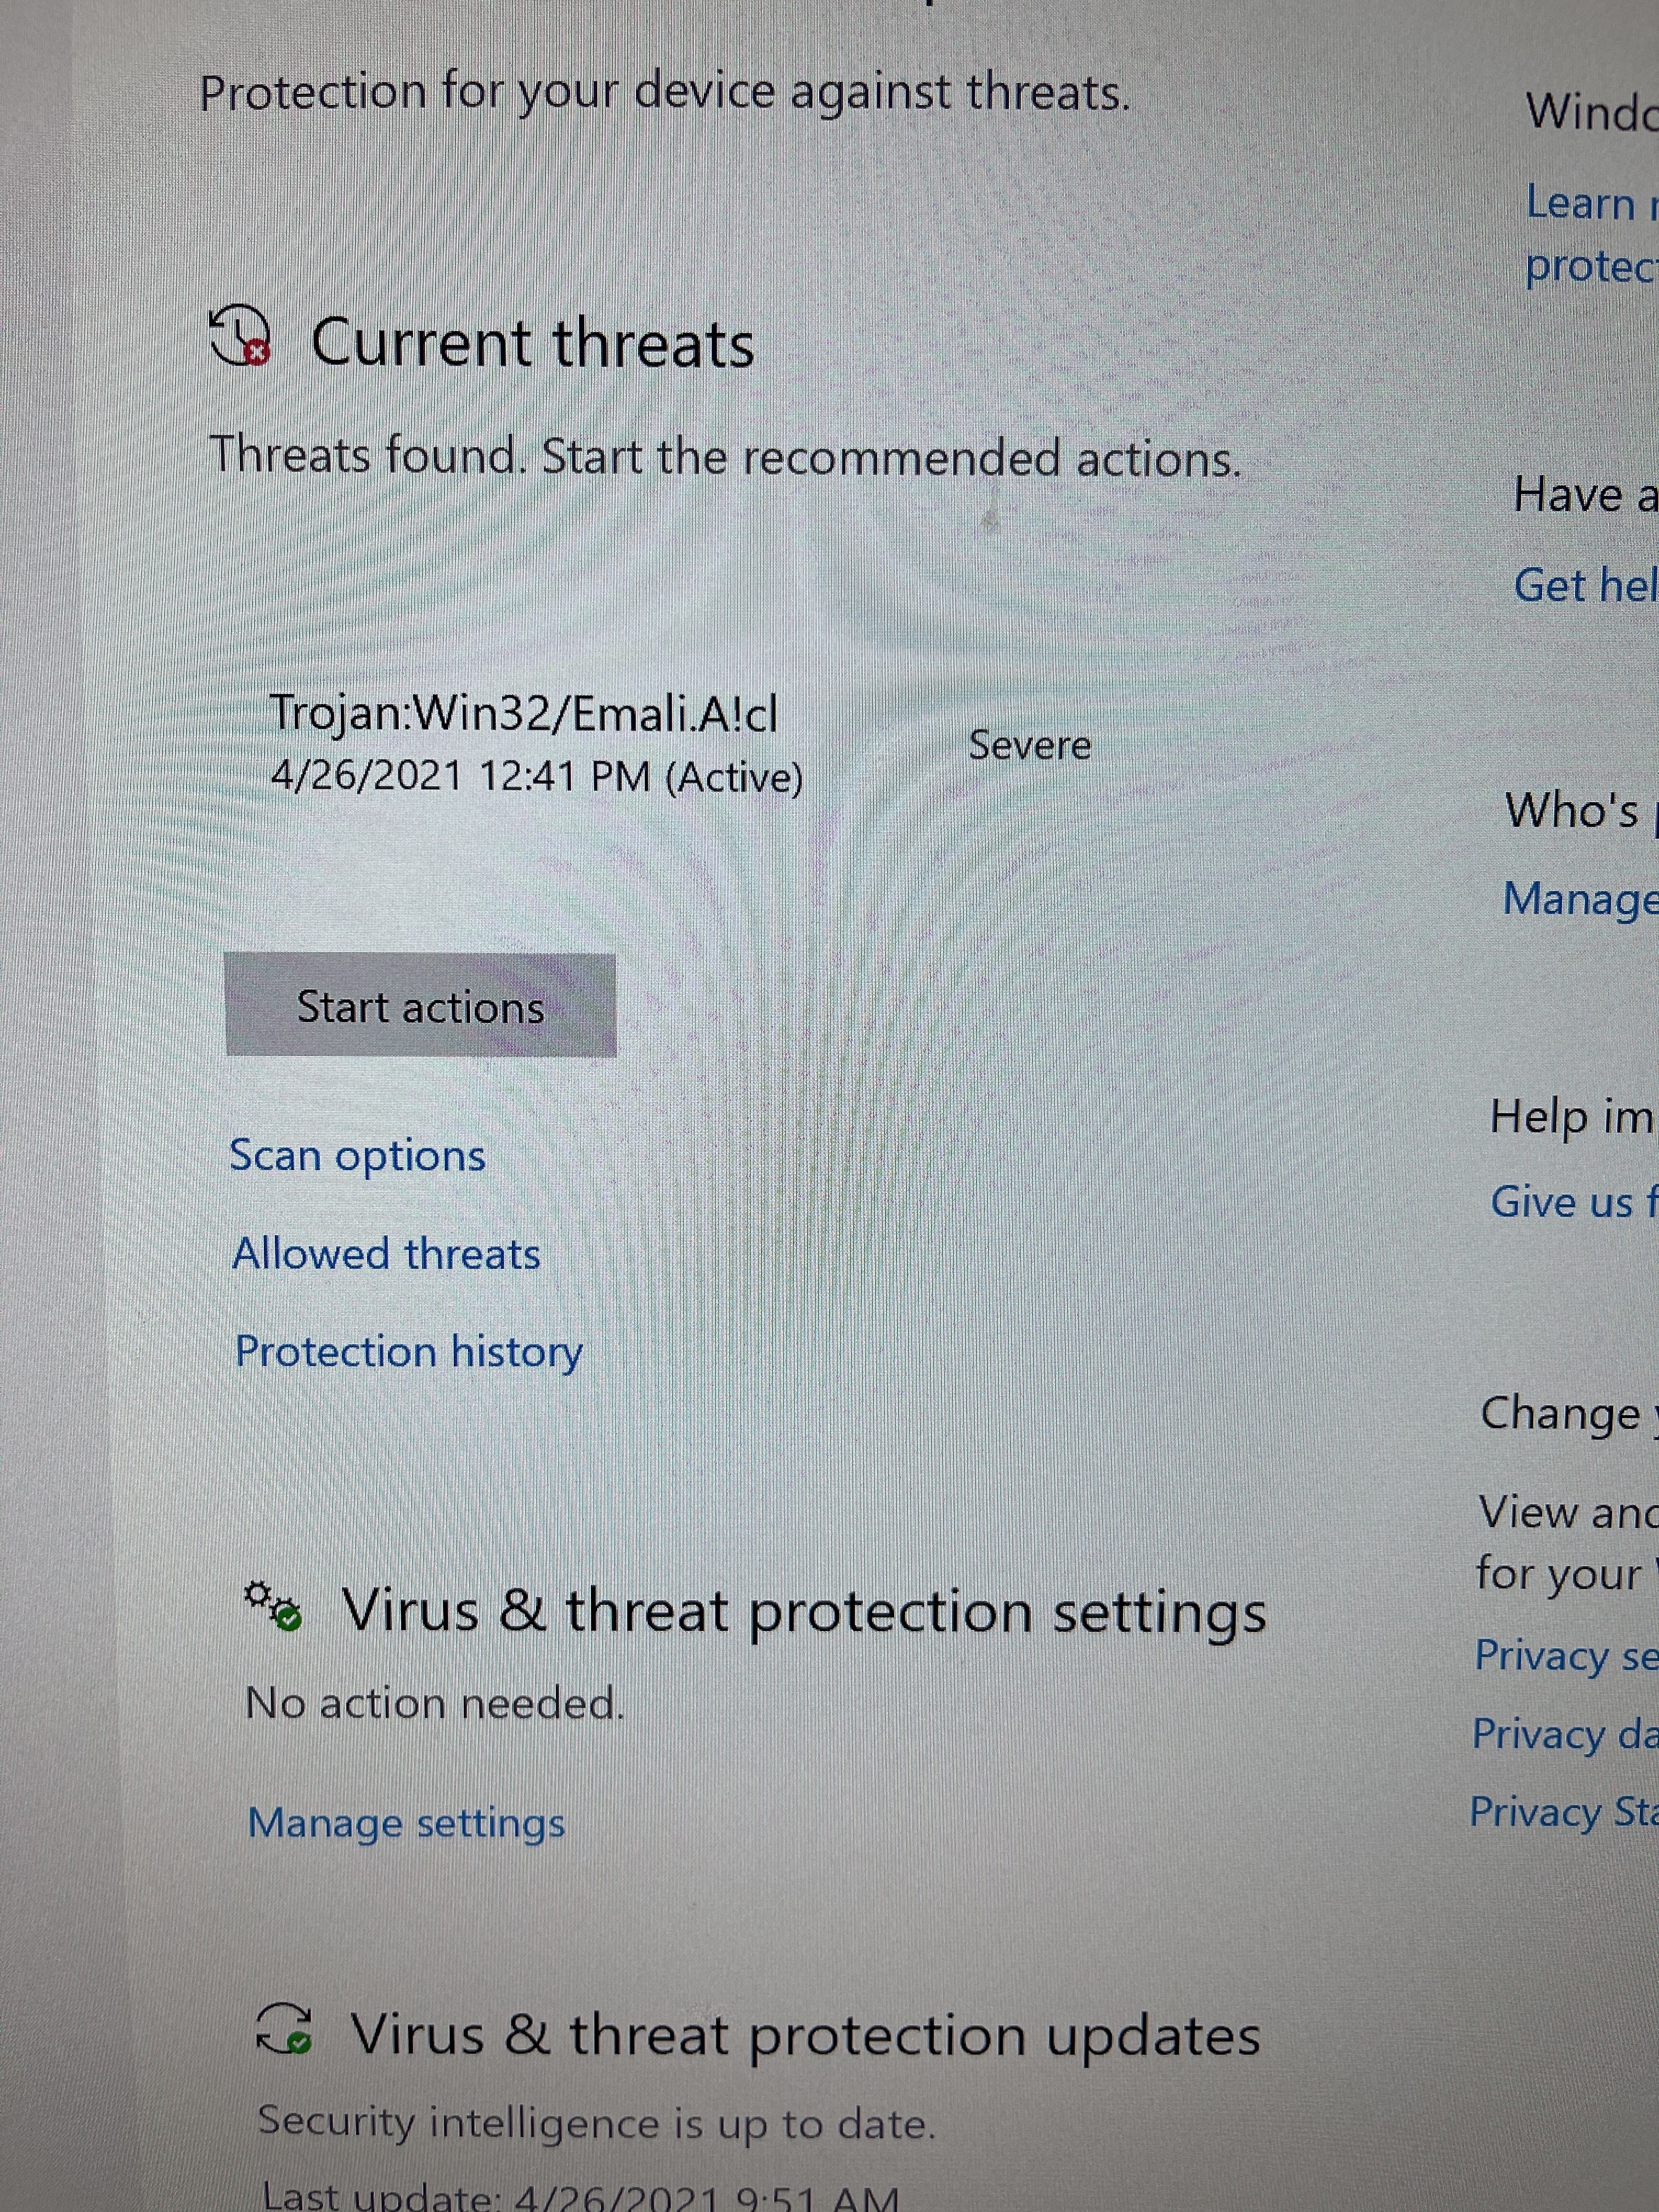
Task: Click the Severe threat level label
Action: pyautogui.click(x=1029, y=745)
